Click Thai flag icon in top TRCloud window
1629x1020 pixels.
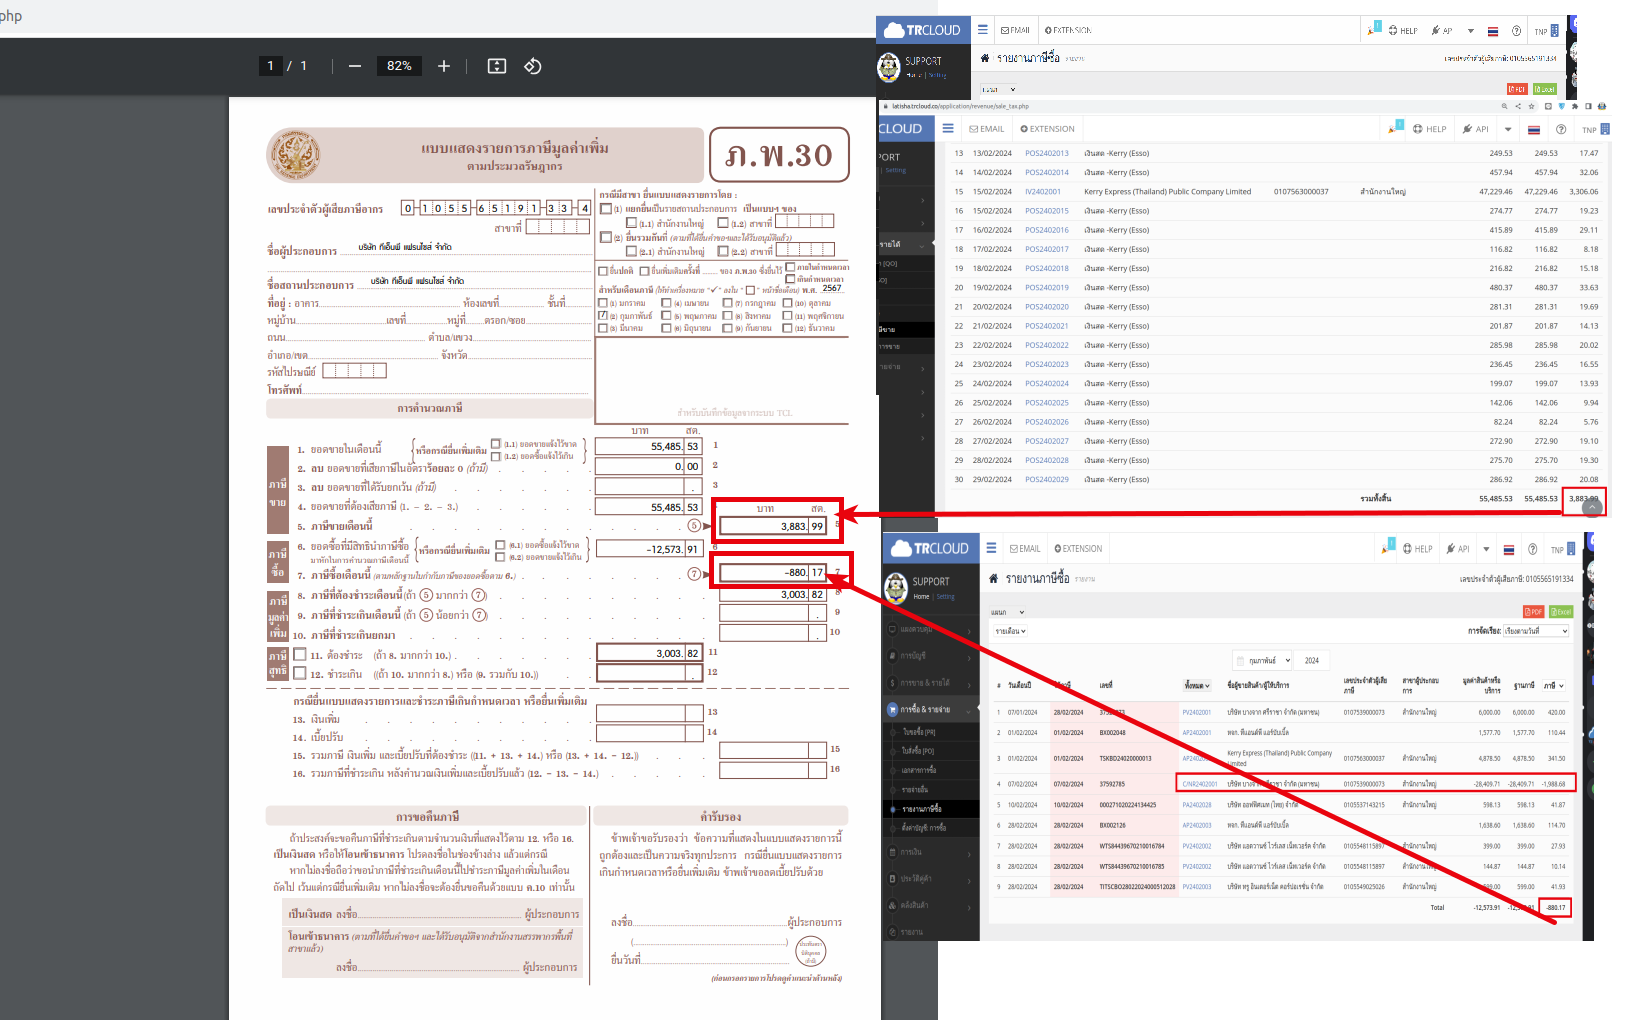pyautogui.click(x=1493, y=31)
